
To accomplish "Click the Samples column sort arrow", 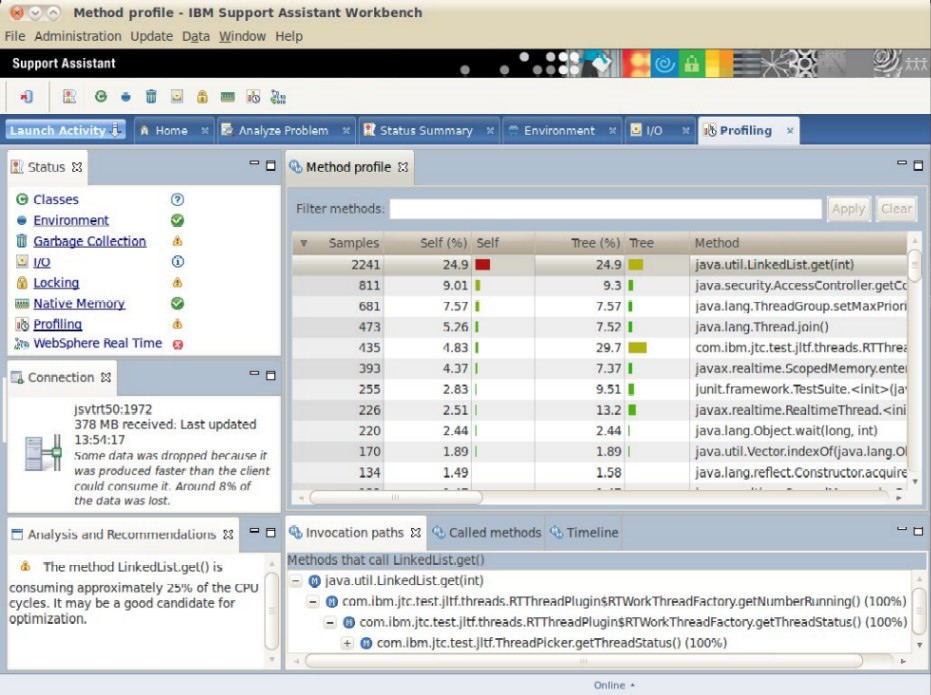I will tap(304, 243).
